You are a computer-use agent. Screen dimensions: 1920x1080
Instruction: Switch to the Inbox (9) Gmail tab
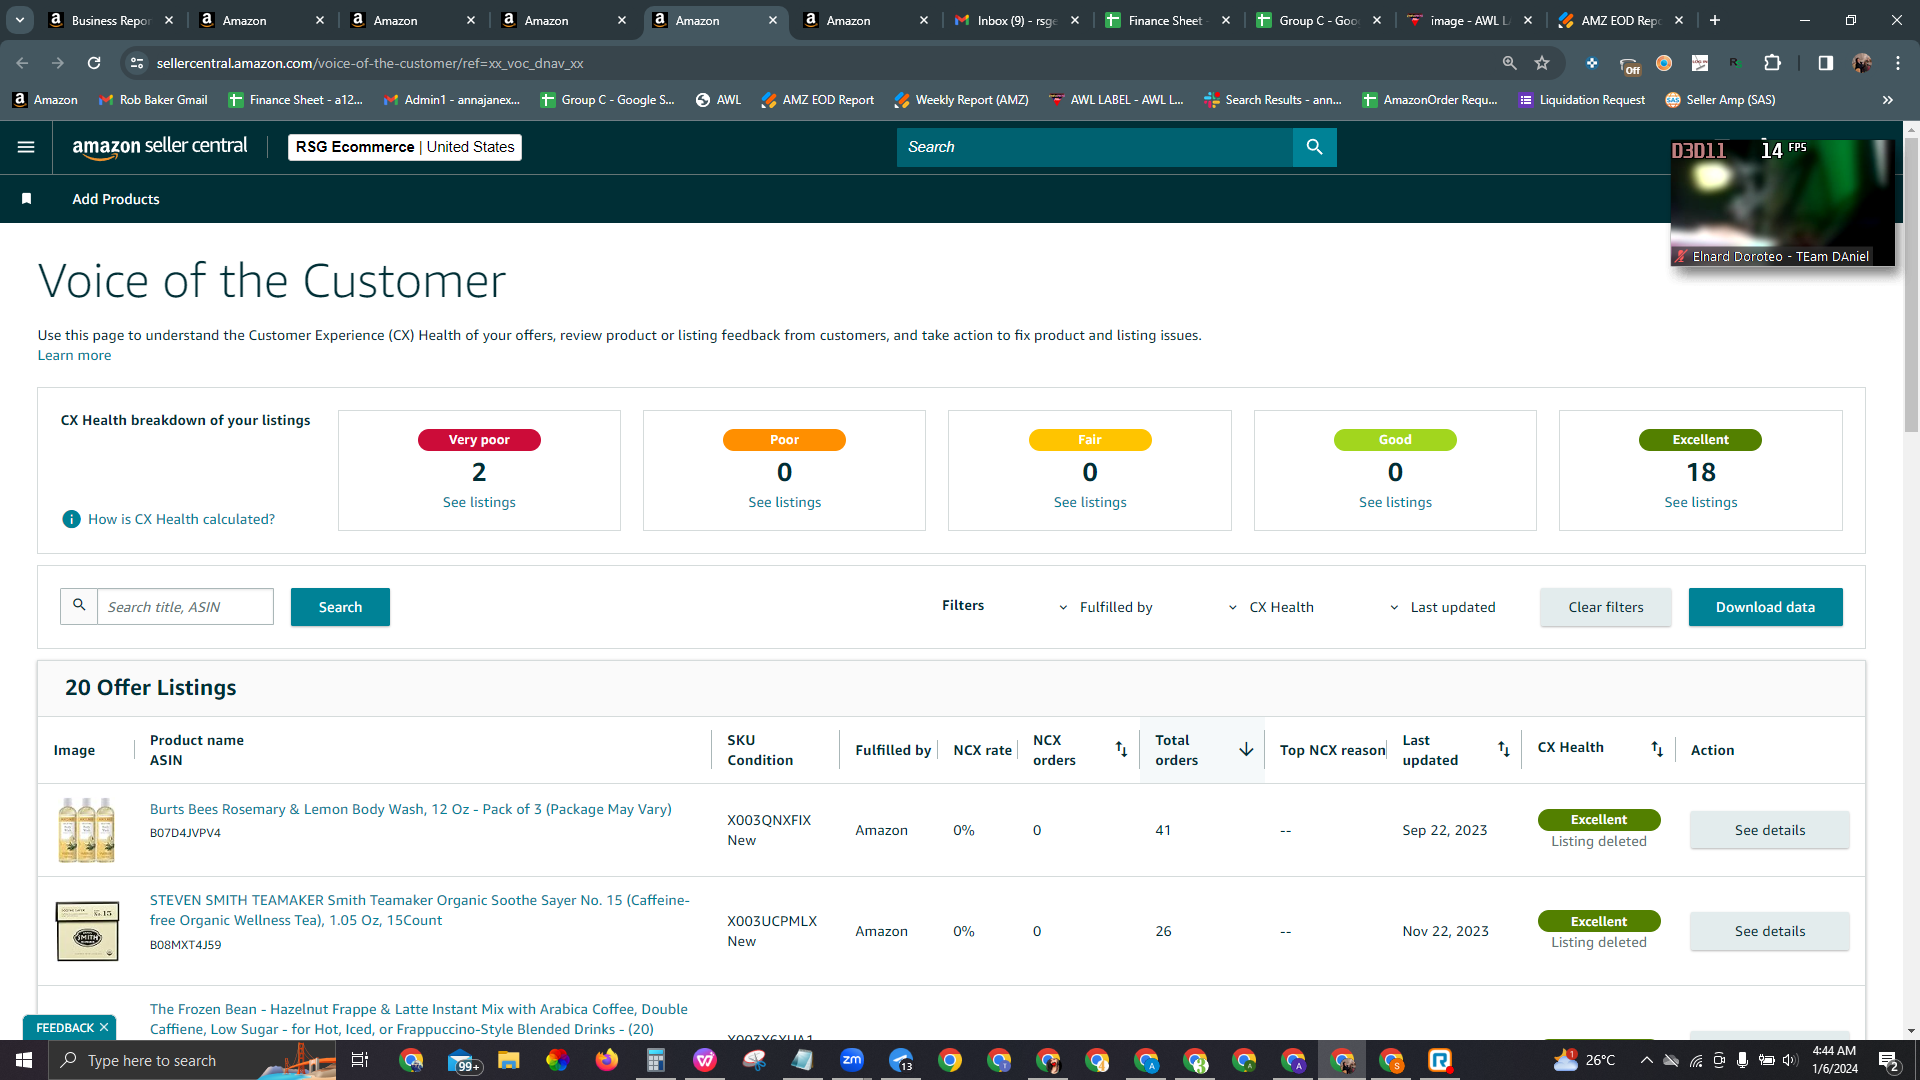pos(1017,20)
